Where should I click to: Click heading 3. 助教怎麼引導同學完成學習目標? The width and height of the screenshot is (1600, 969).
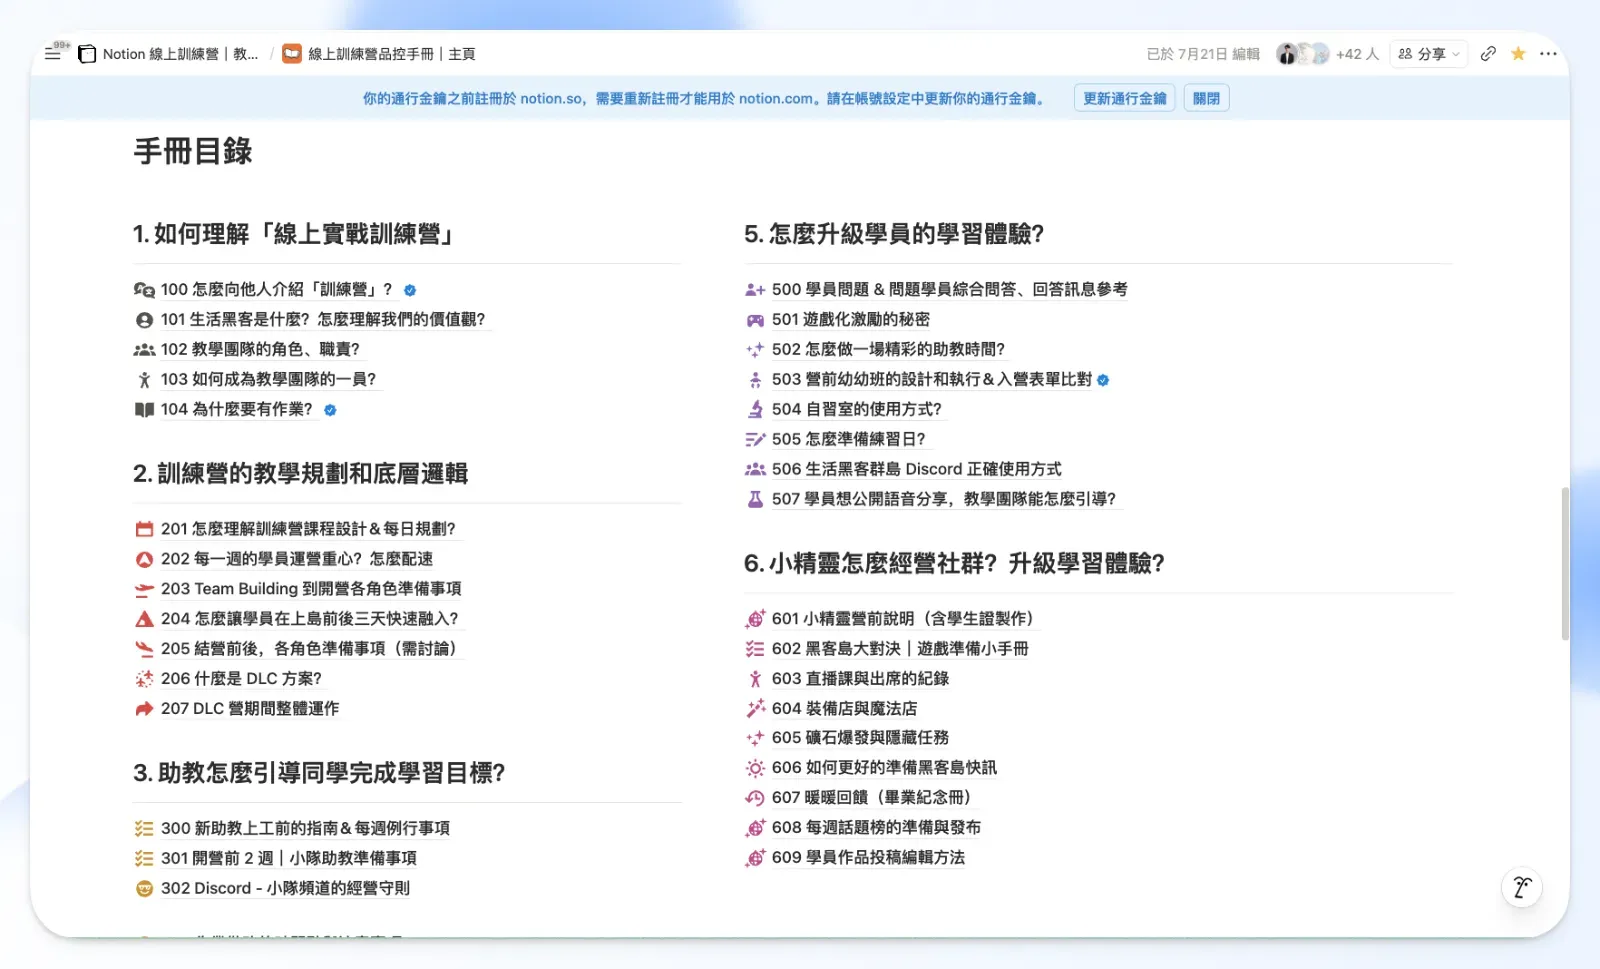319,774
